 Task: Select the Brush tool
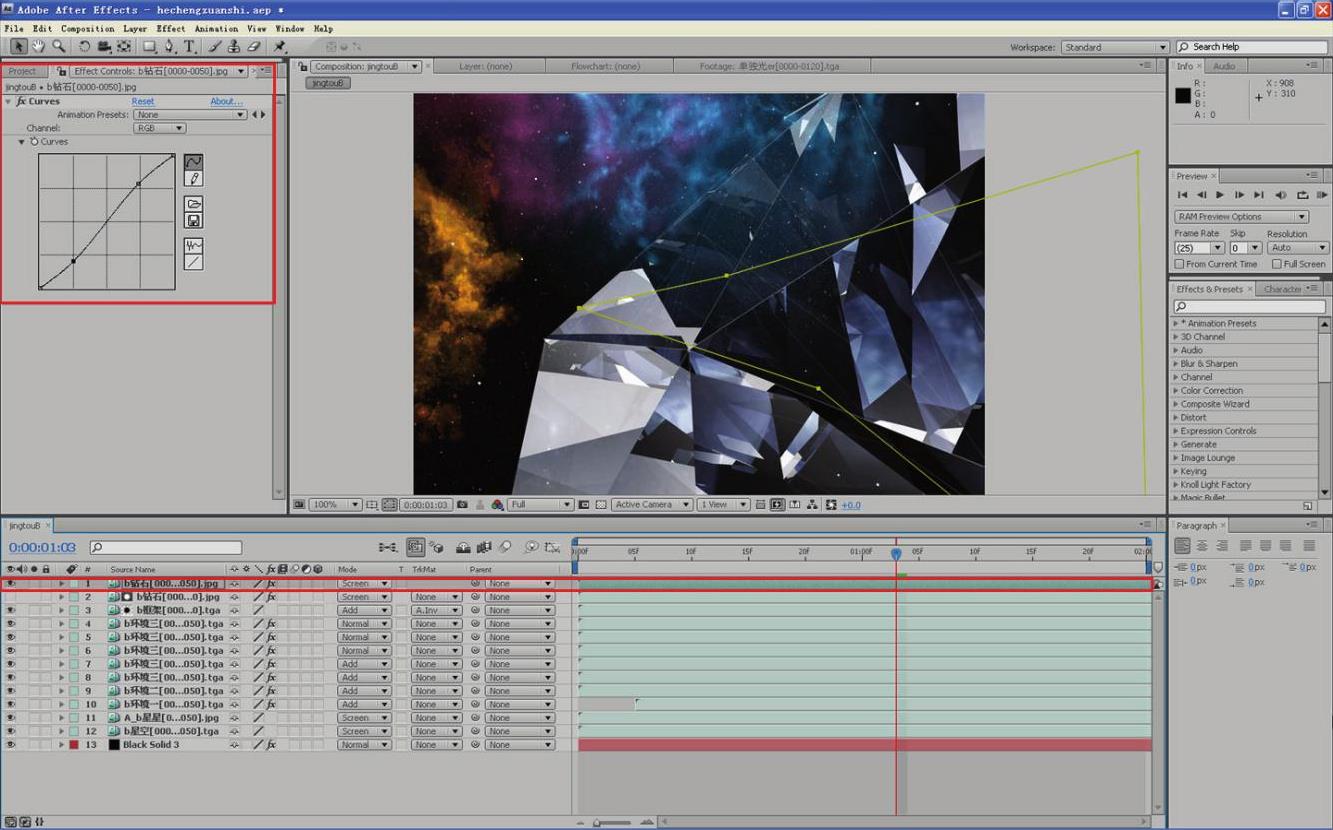pos(214,46)
